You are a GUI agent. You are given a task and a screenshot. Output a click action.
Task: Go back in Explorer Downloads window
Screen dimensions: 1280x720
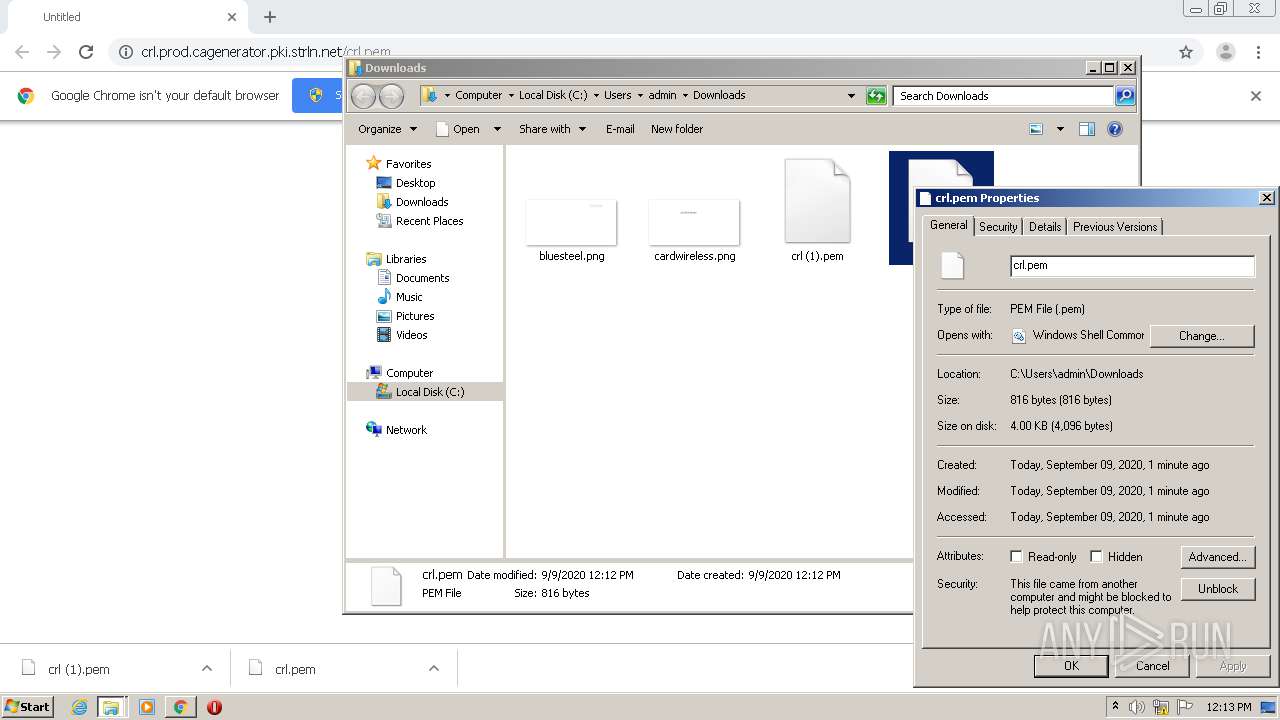364,96
